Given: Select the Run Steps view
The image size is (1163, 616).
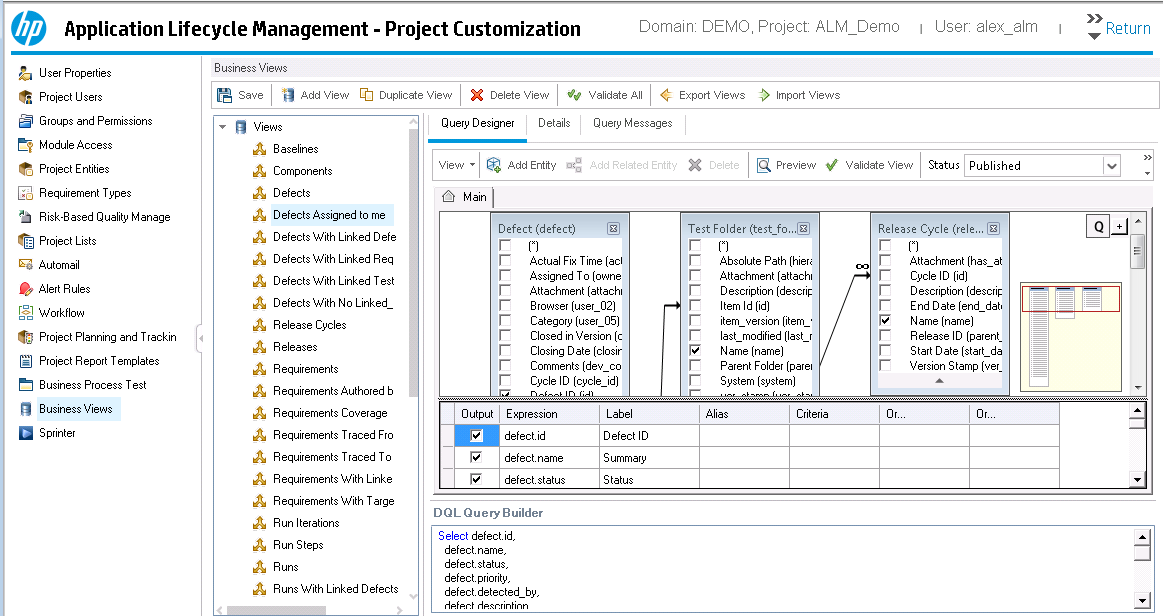Looking at the screenshot, I should point(298,545).
